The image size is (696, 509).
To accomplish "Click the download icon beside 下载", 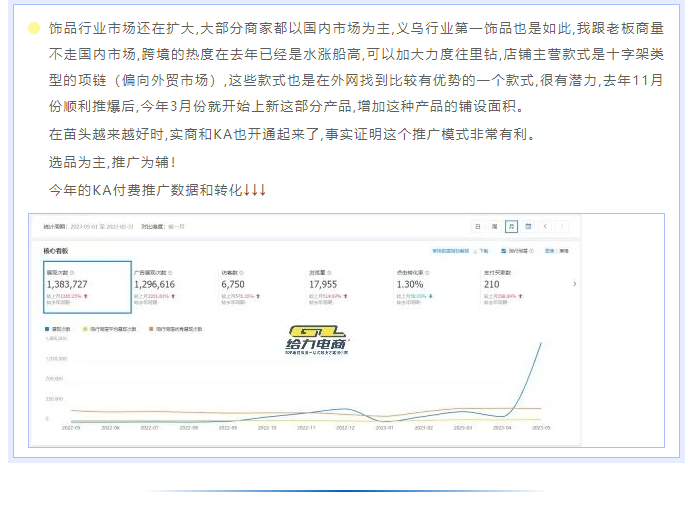I will coord(475,251).
